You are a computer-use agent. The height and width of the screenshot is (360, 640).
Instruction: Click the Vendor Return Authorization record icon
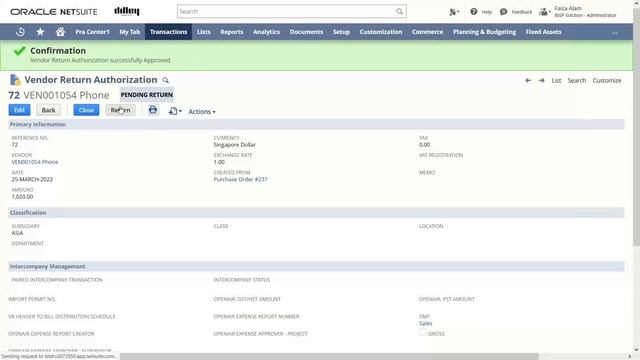[x=15, y=80]
